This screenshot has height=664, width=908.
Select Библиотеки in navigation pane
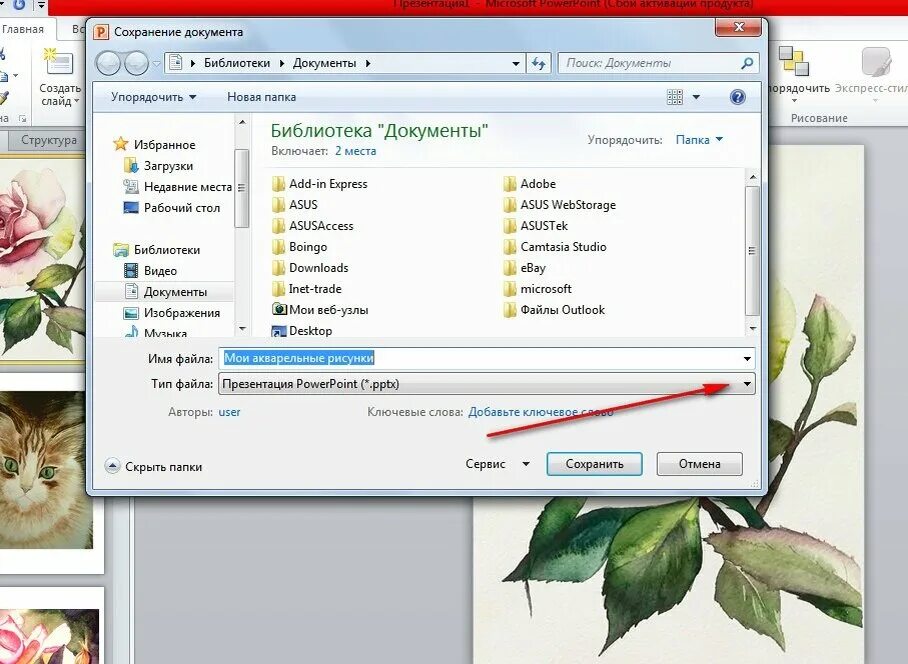[x=156, y=250]
